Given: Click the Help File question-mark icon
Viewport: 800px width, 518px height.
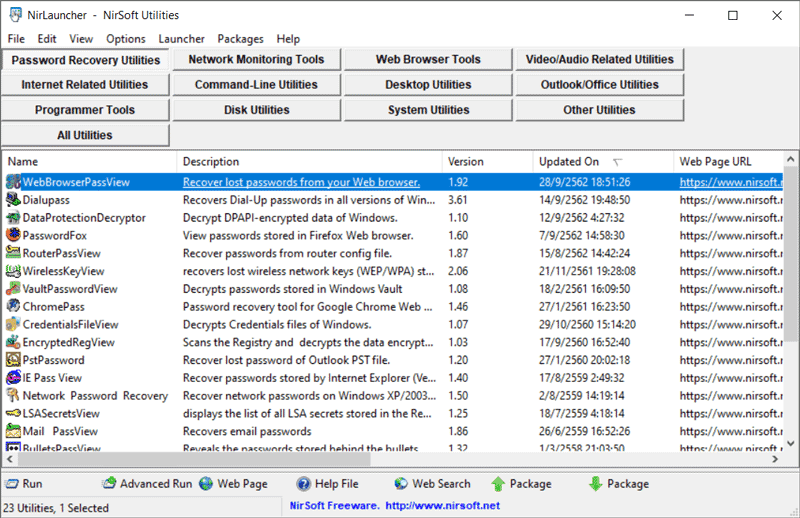Looking at the screenshot, I should click(304, 484).
